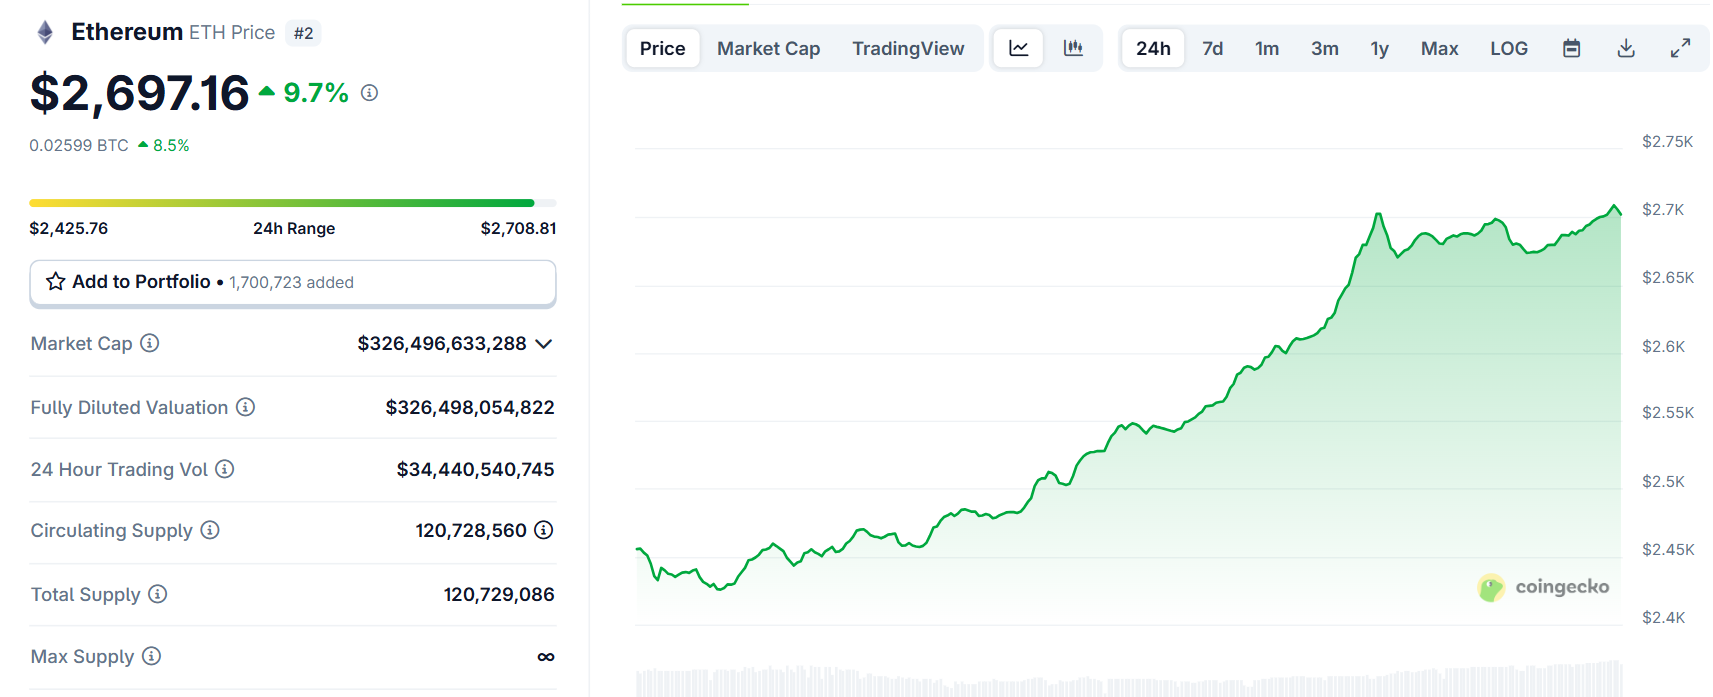
Task: Open the calendar date range picker icon
Action: coord(1572,48)
